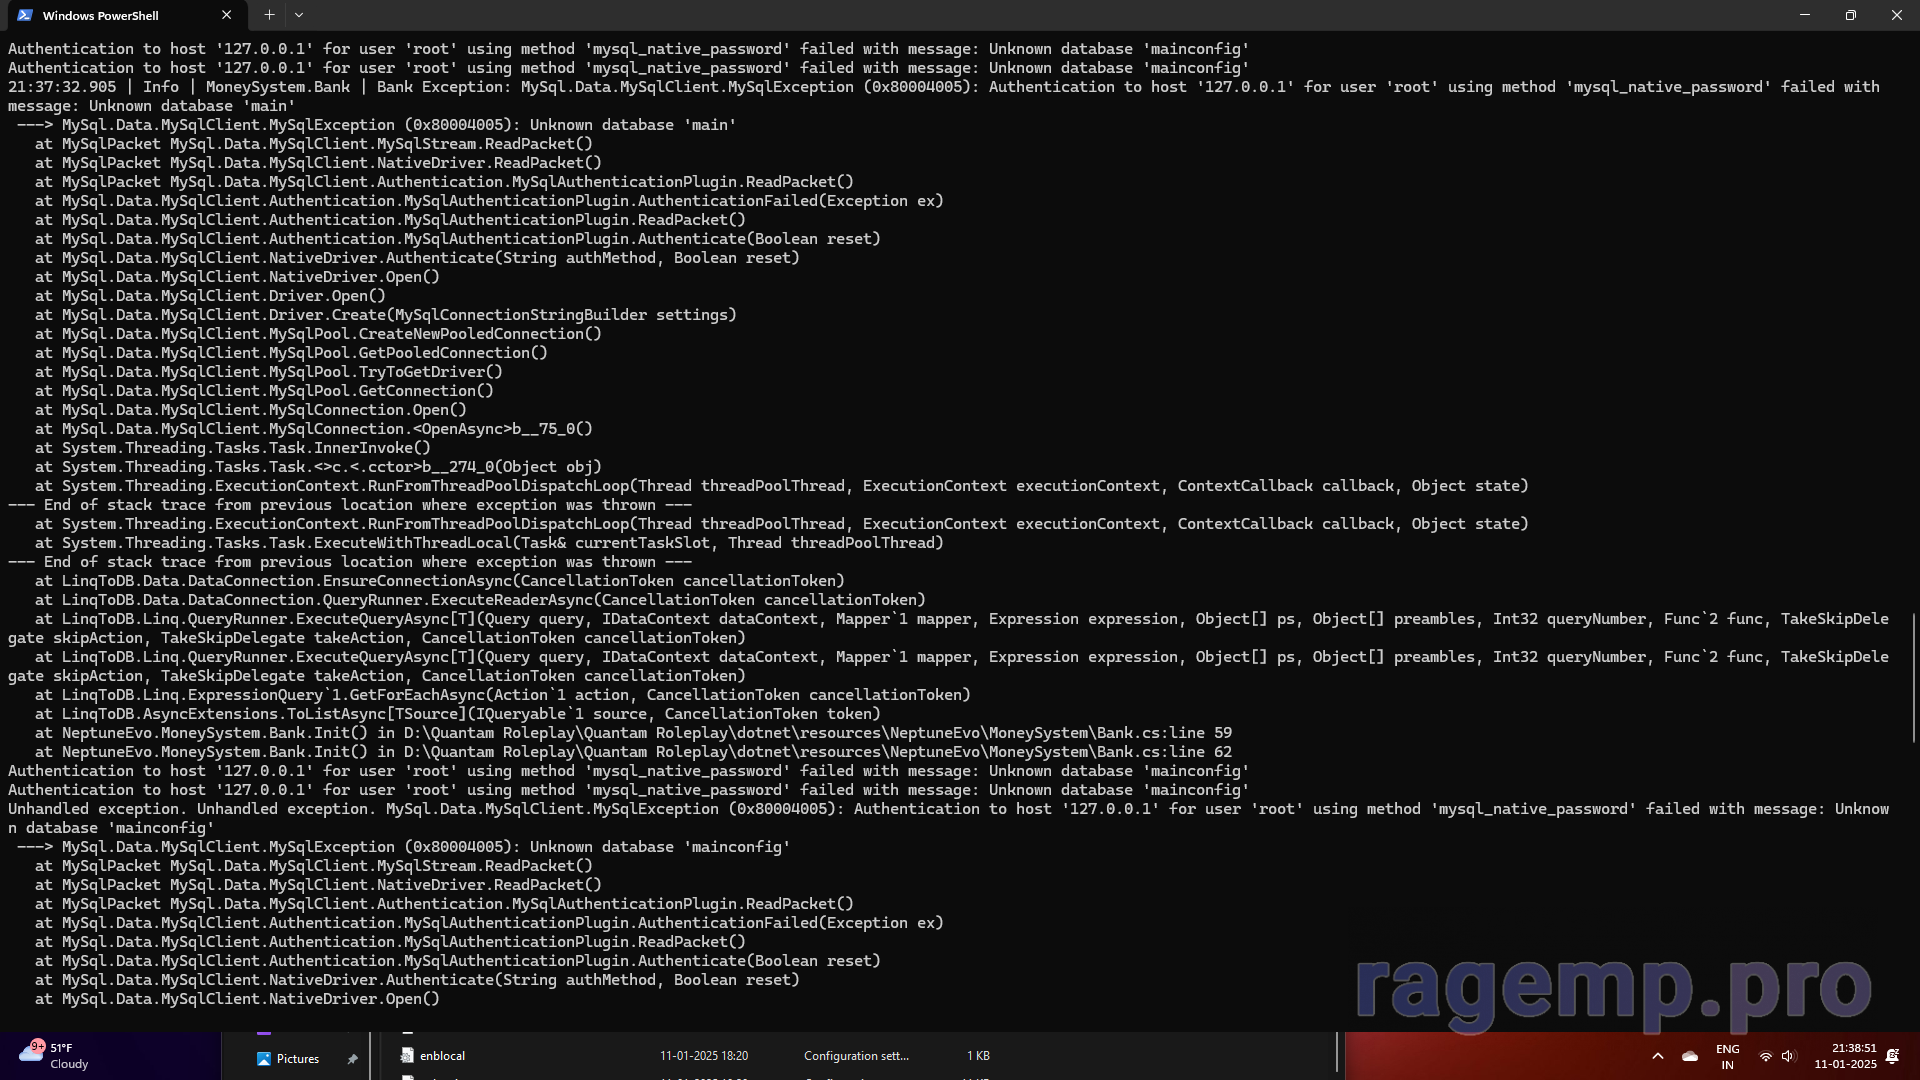Open a new terminal tab
Screen dimensions: 1920x1080
tap(269, 15)
